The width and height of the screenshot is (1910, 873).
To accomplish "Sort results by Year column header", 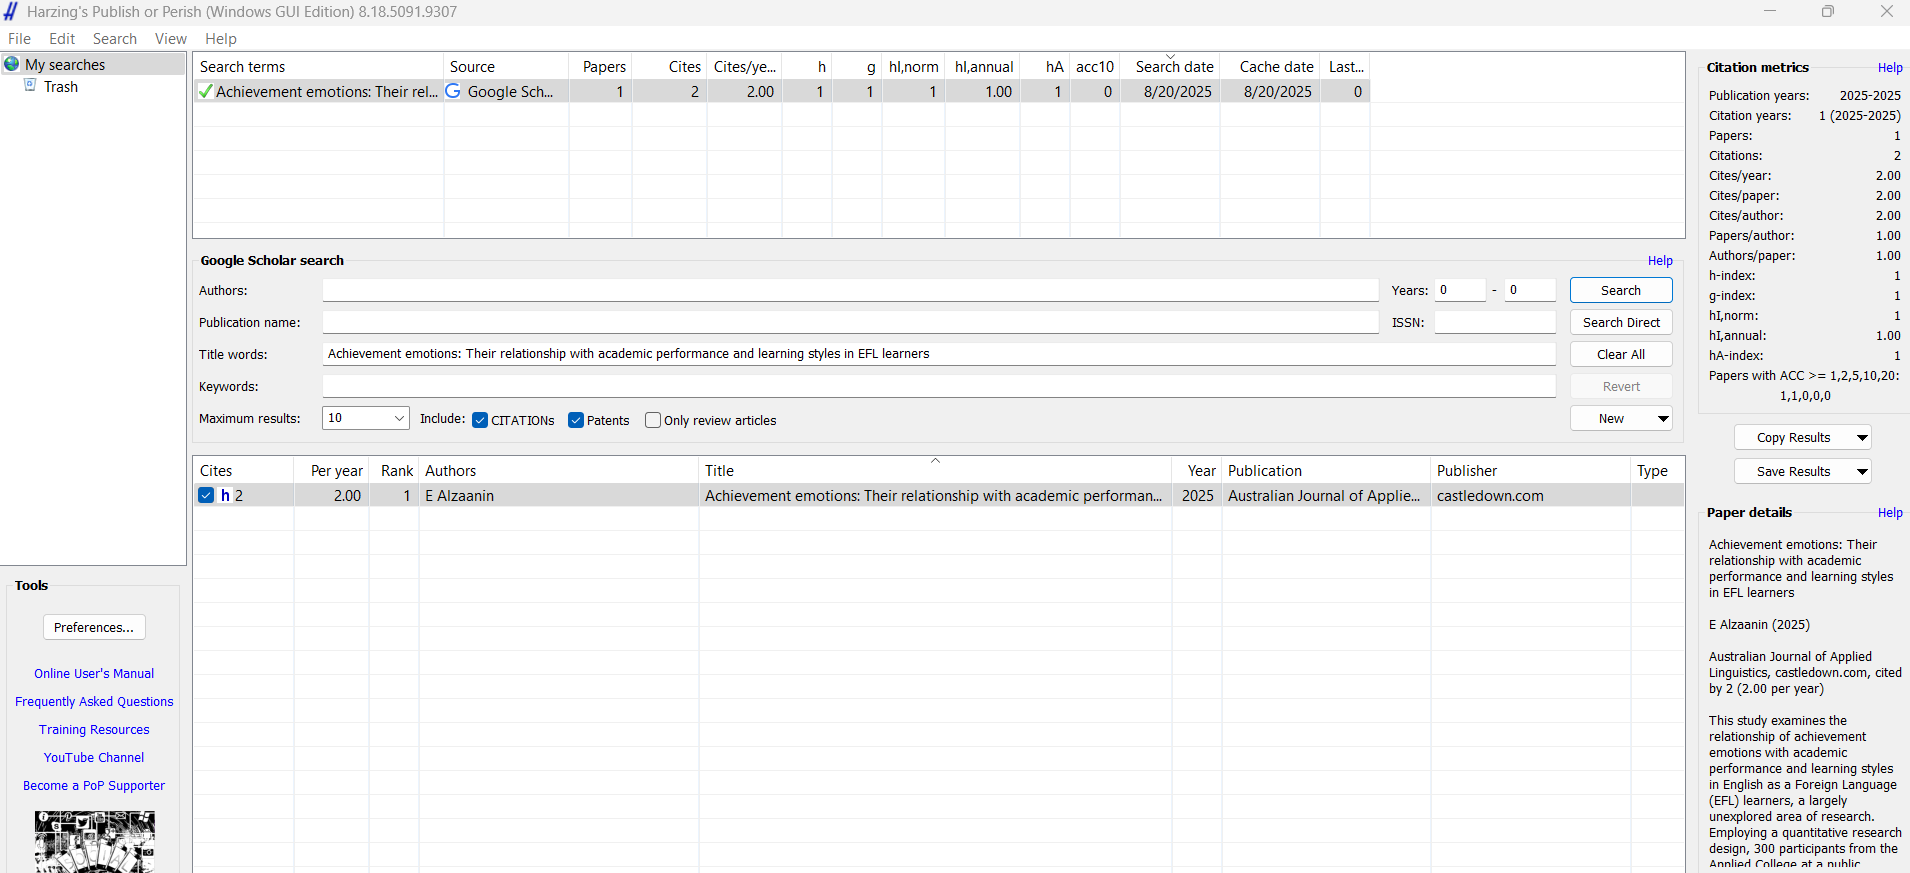I will tap(1197, 470).
